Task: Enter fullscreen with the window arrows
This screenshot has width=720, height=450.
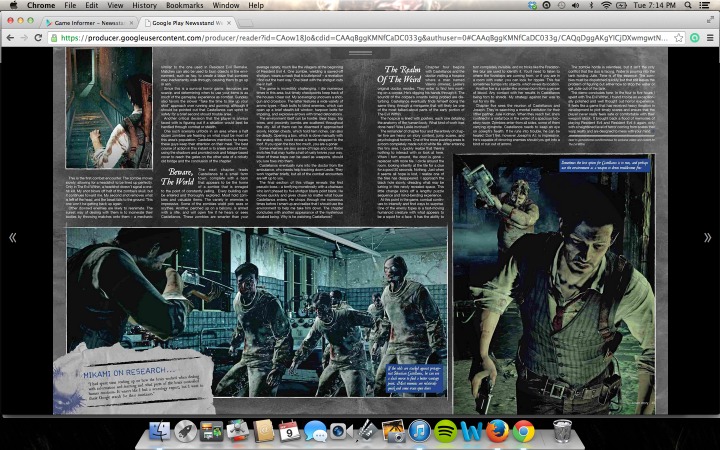Action: point(710,19)
